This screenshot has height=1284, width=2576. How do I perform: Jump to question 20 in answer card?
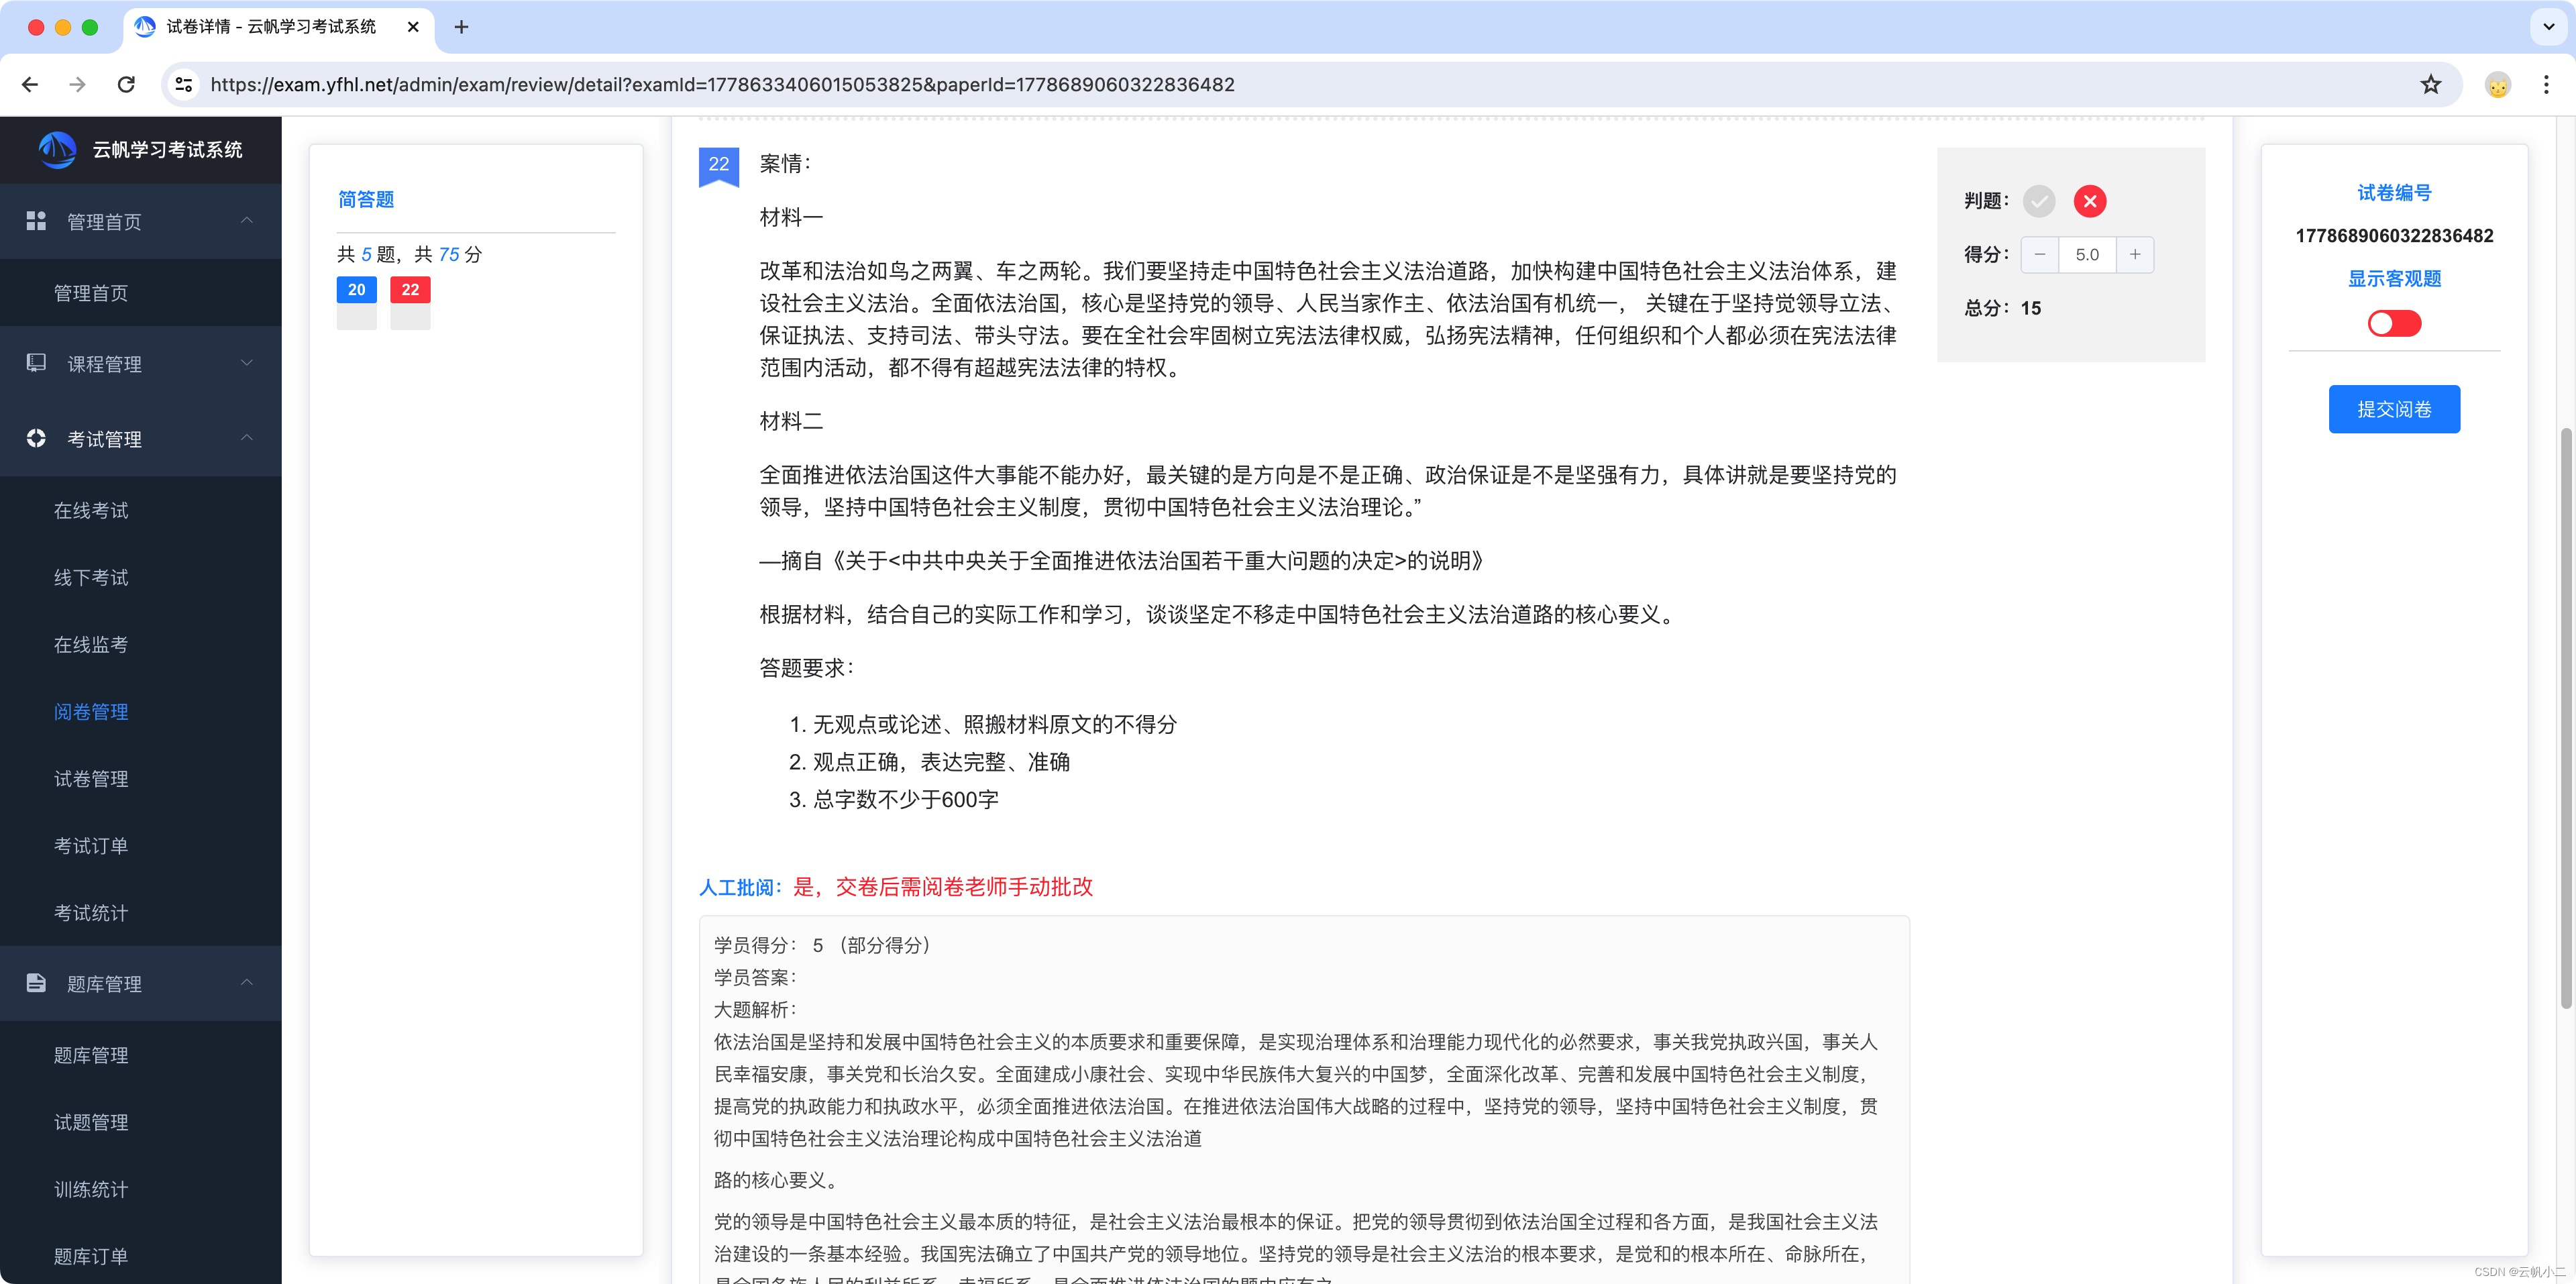357,302
